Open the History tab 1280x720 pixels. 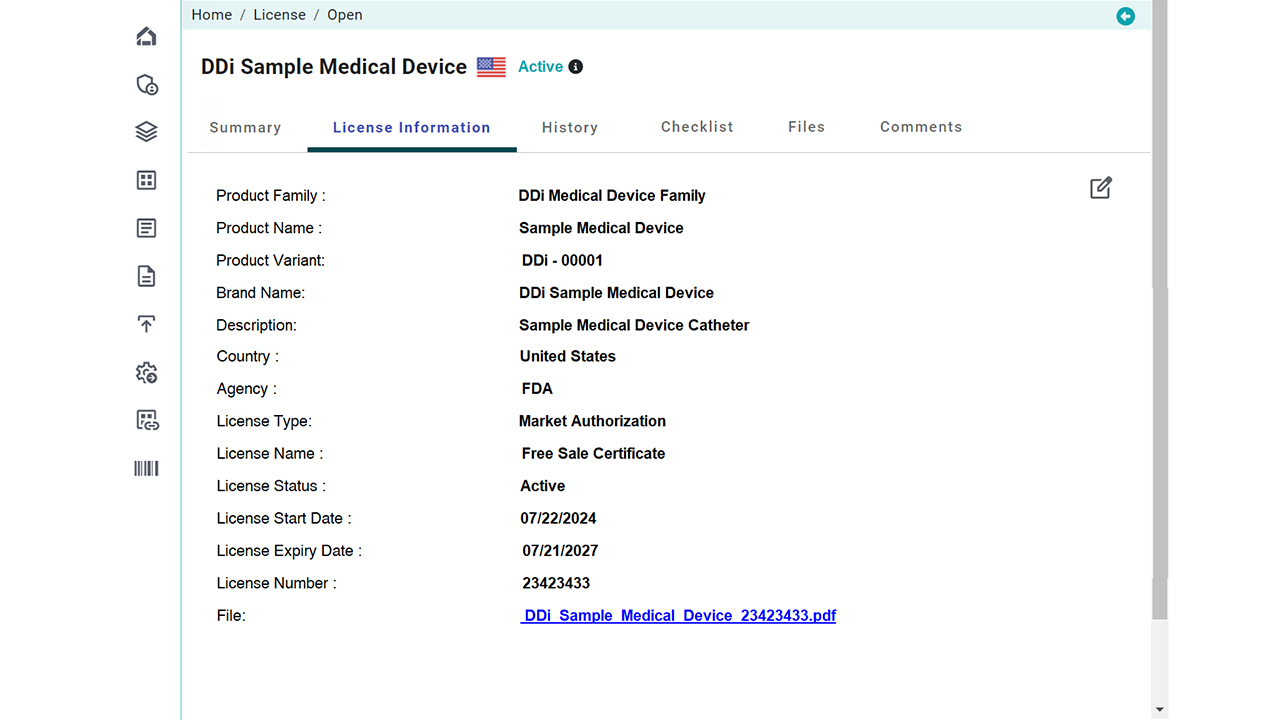point(569,127)
